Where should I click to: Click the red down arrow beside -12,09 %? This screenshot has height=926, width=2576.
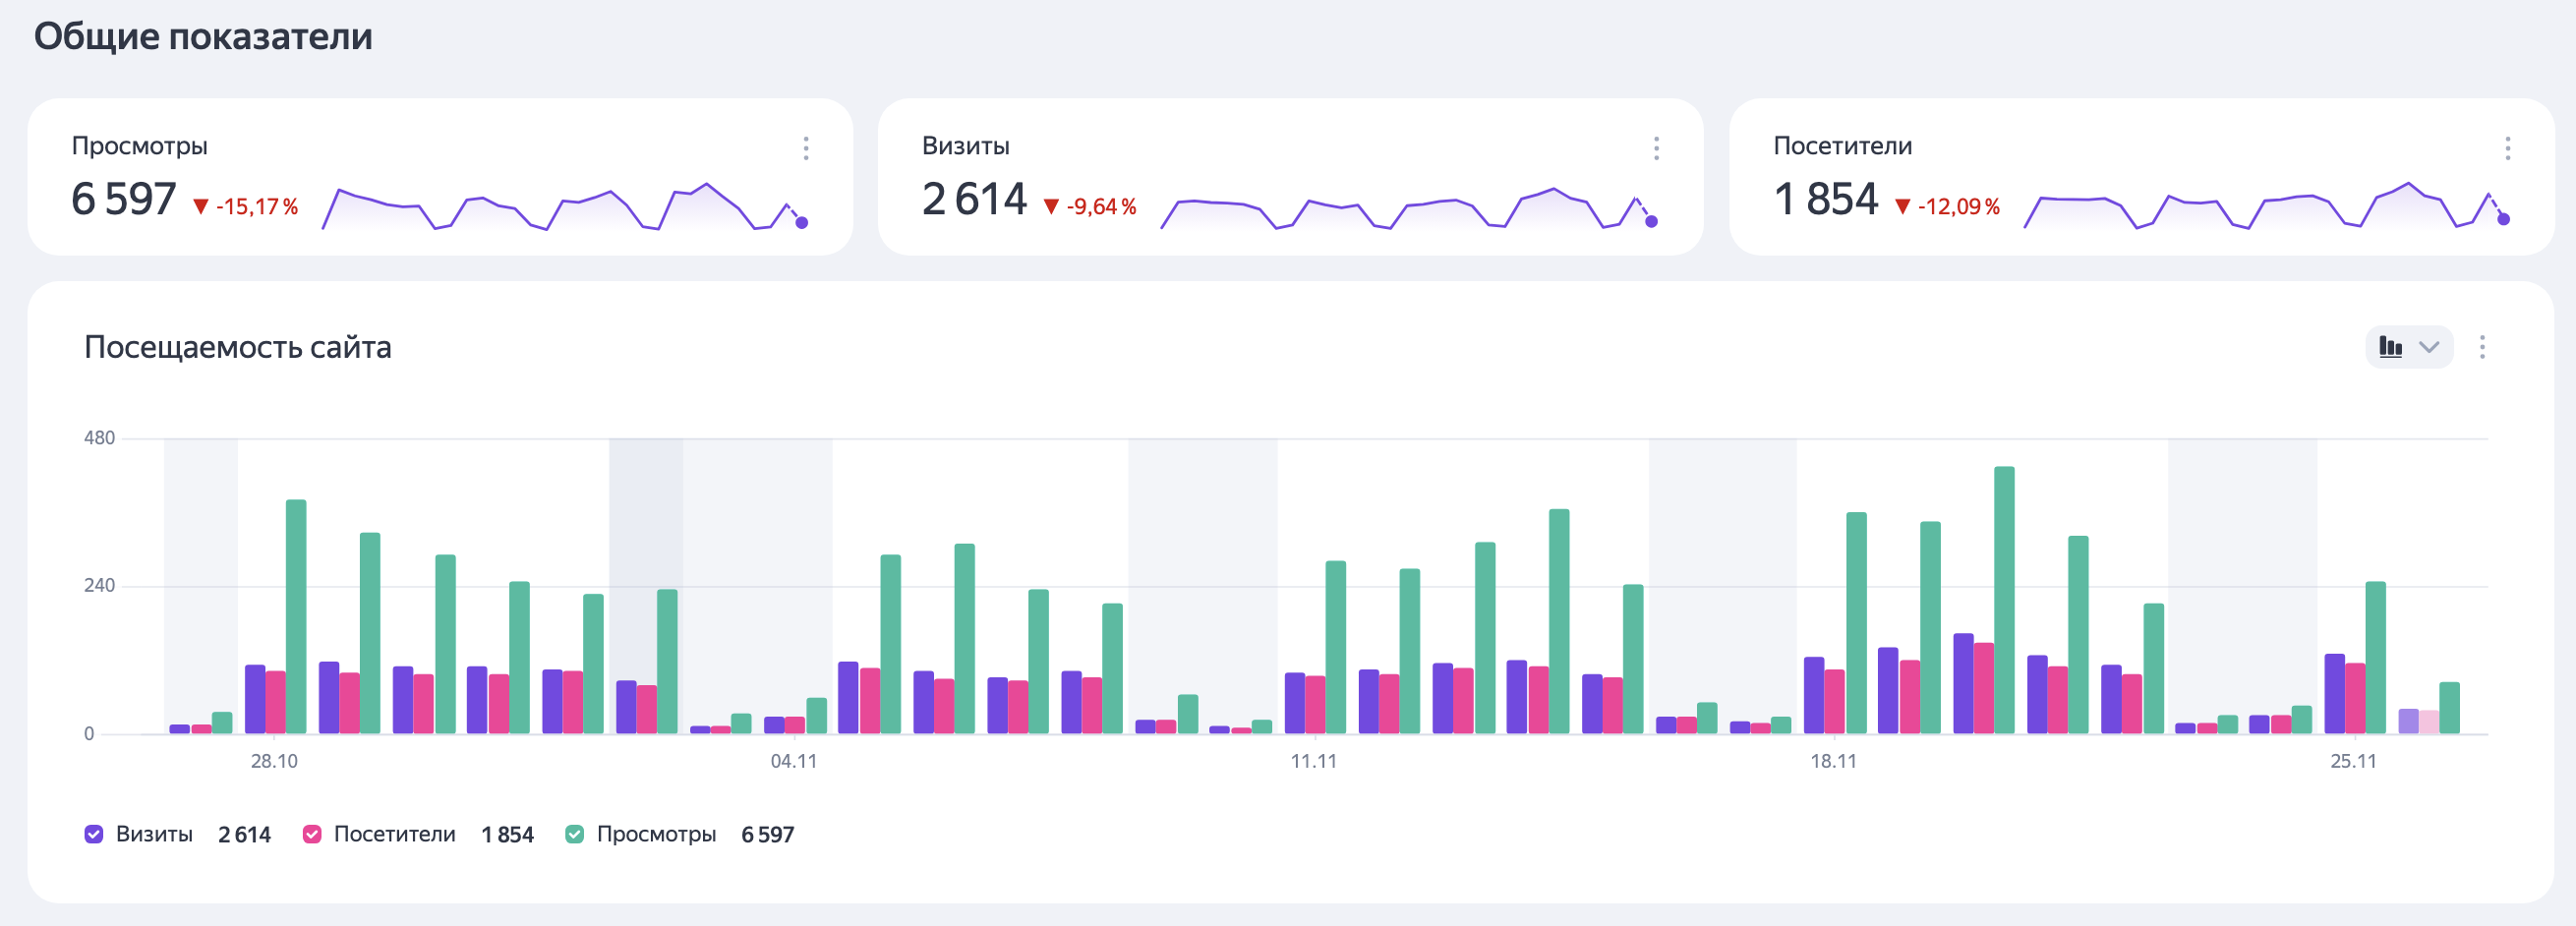tap(1902, 207)
